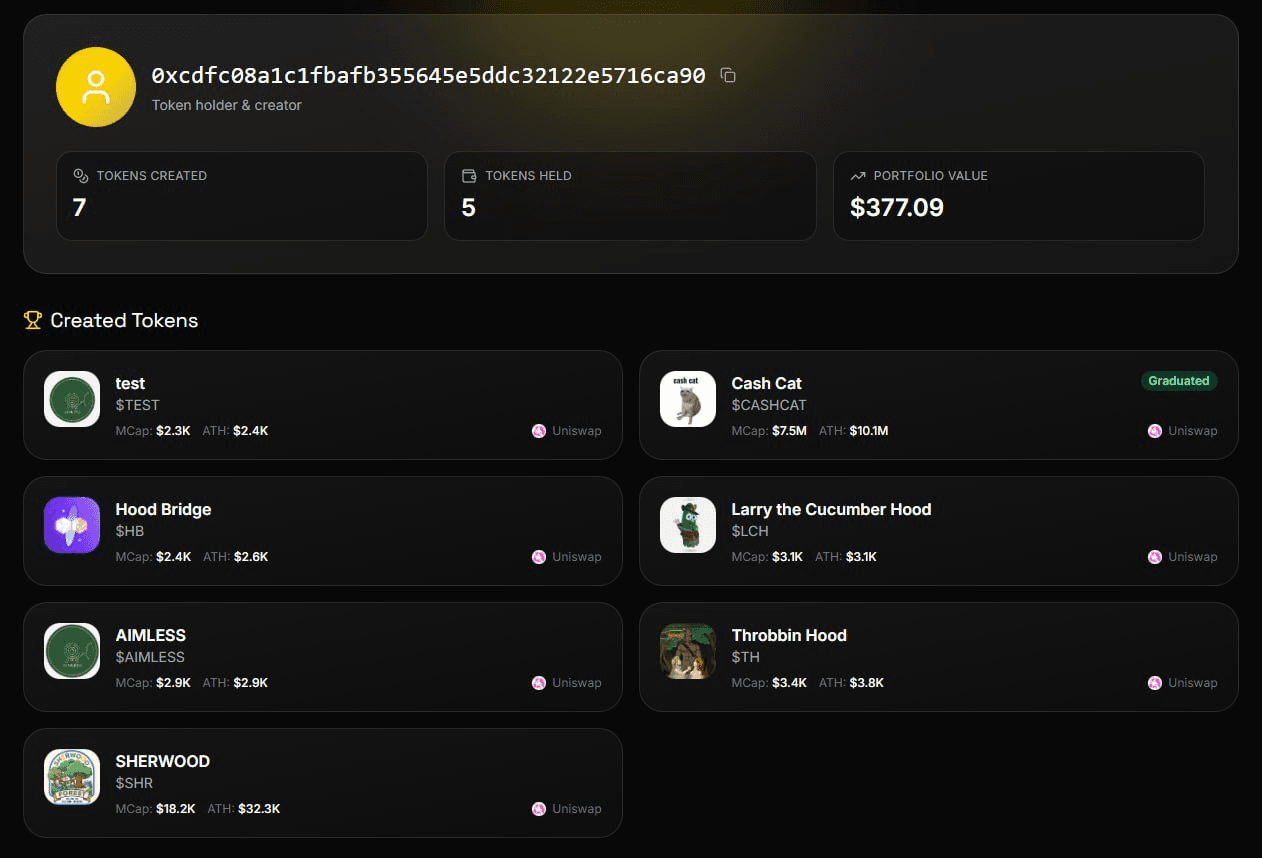This screenshot has width=1262, height=858.
Task: Click the SHERWOOD forest token logo
Action: tap(72, 777)
